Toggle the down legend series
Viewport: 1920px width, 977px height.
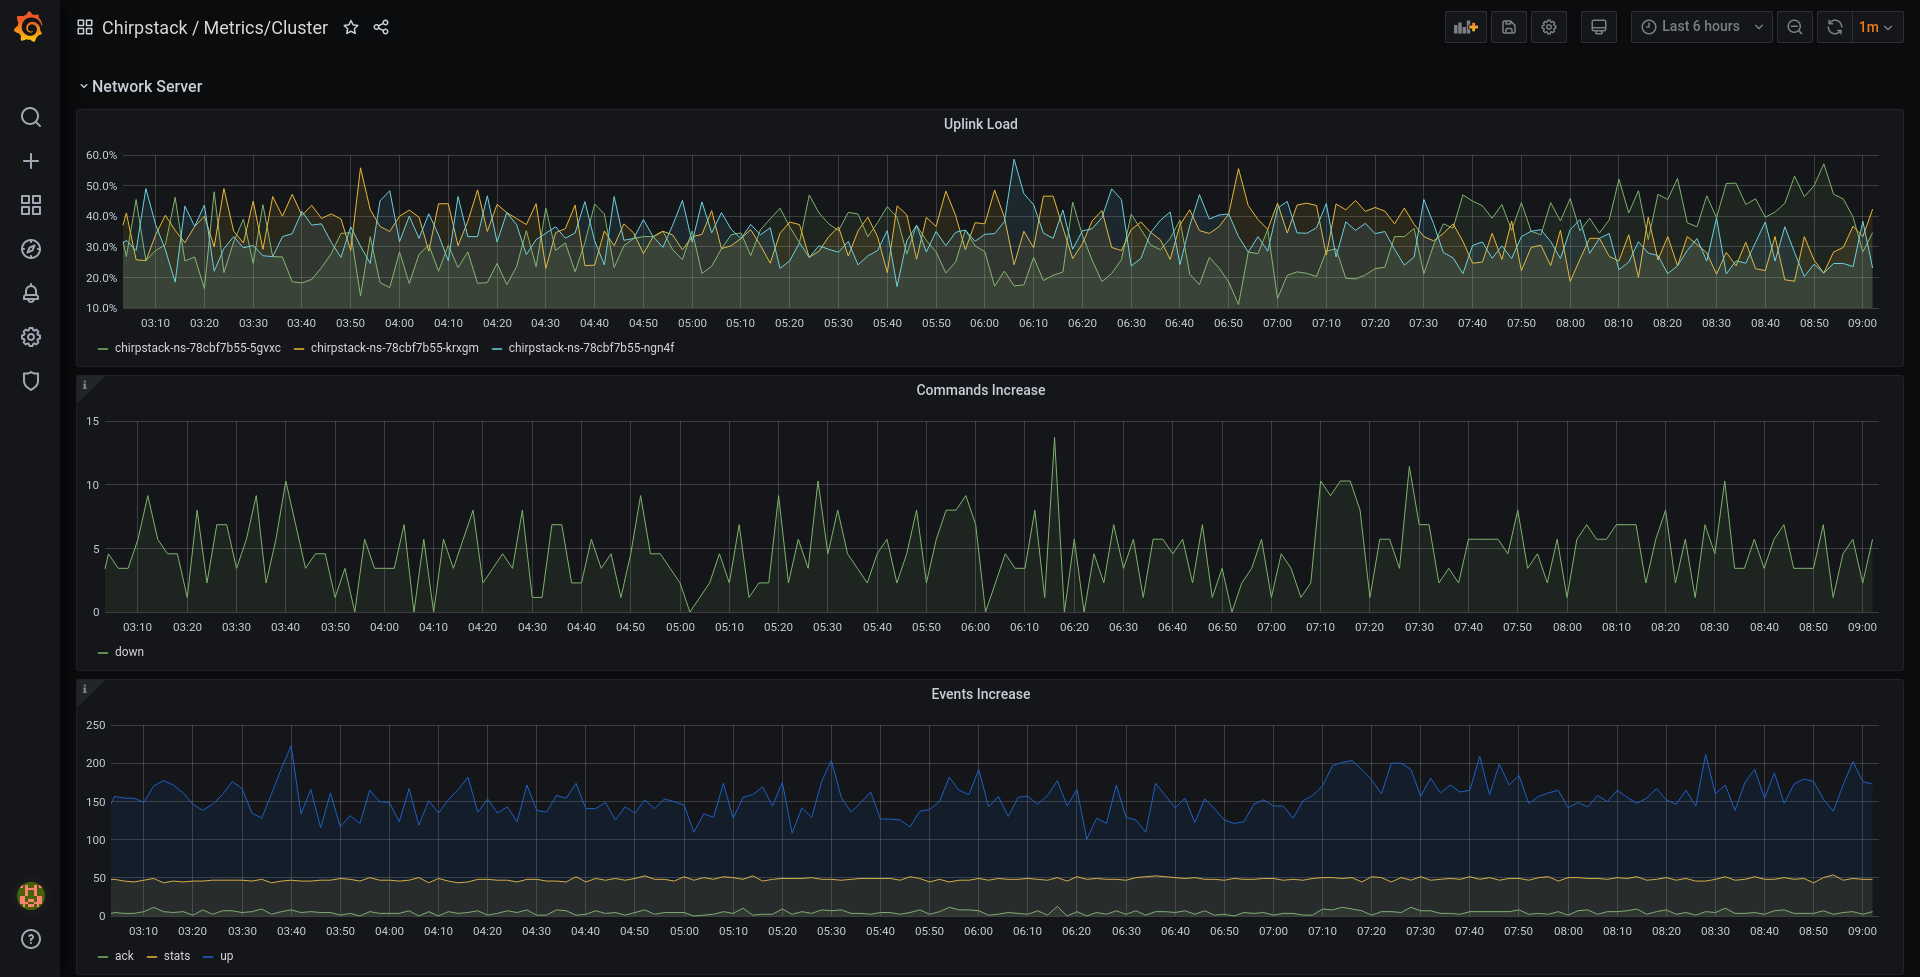click(x=130, y=652)
